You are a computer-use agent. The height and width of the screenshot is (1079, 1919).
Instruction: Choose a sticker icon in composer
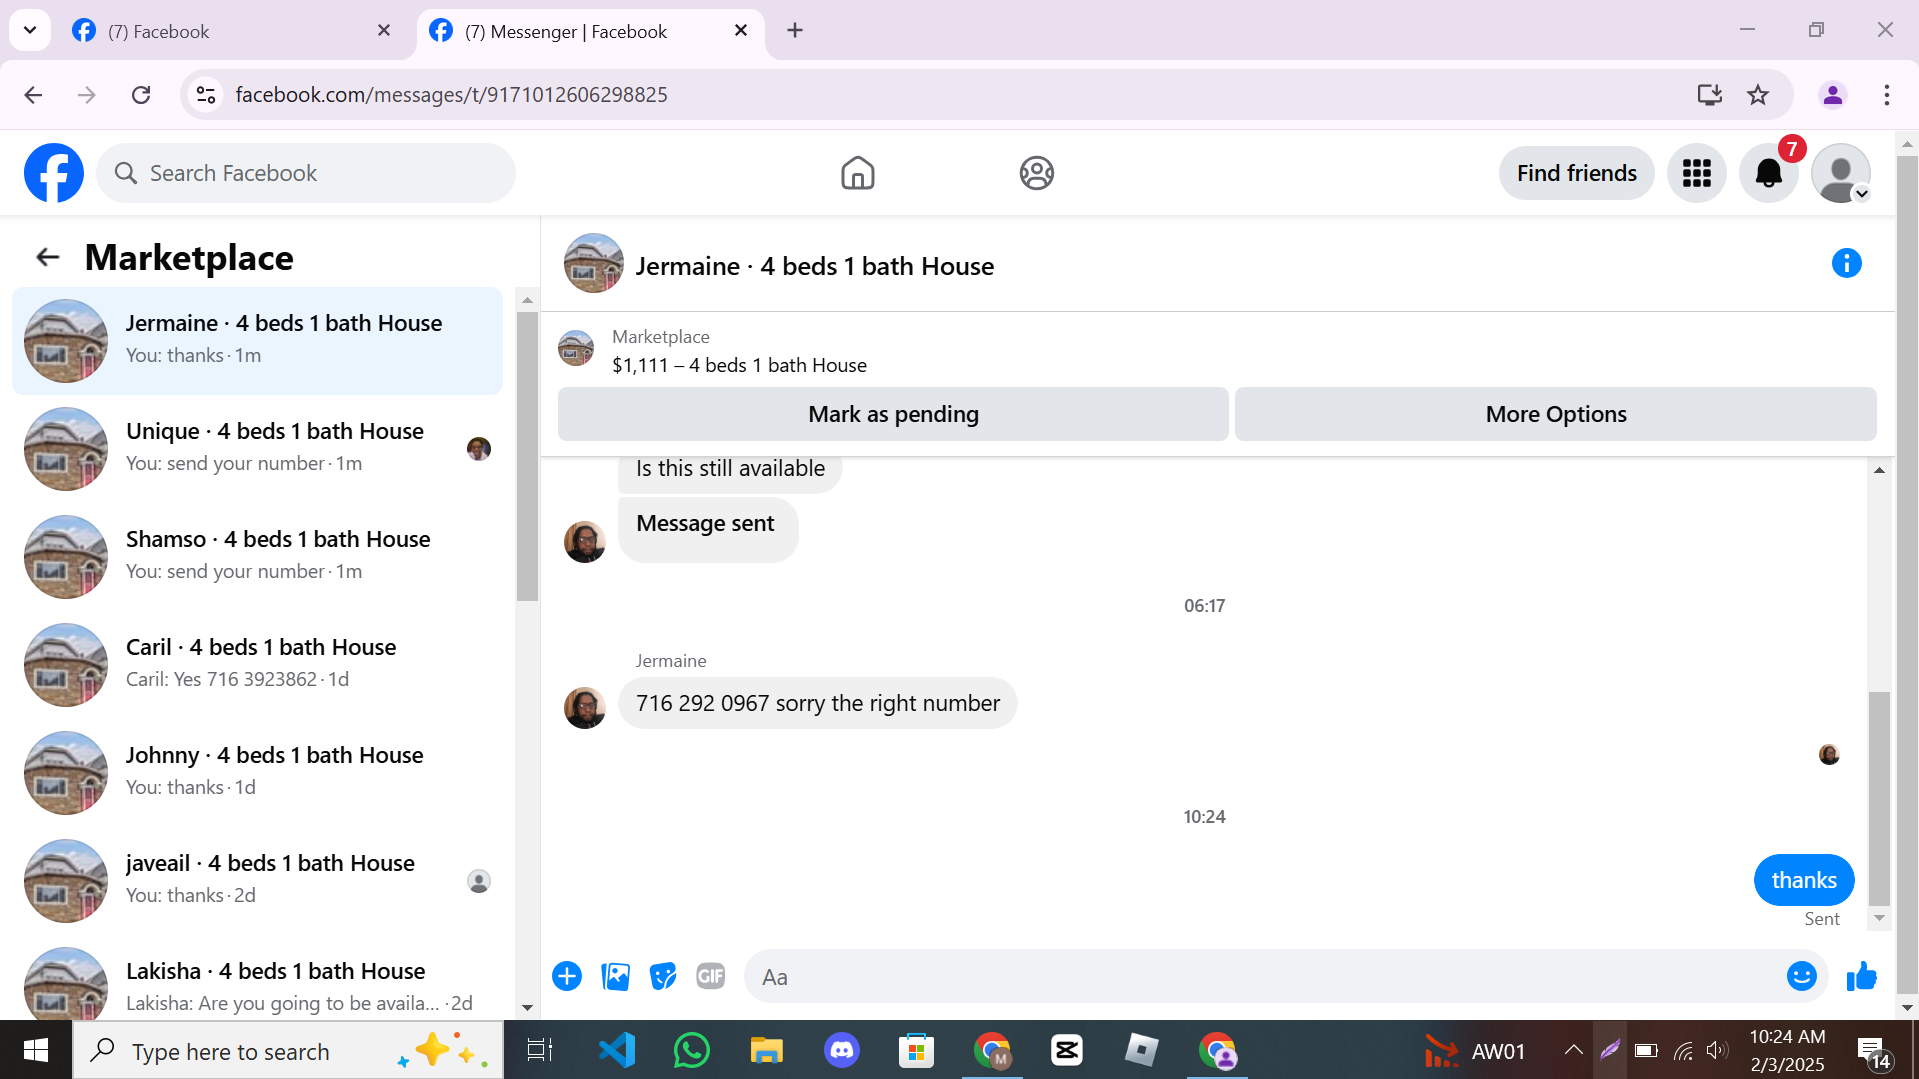[663, 976]
